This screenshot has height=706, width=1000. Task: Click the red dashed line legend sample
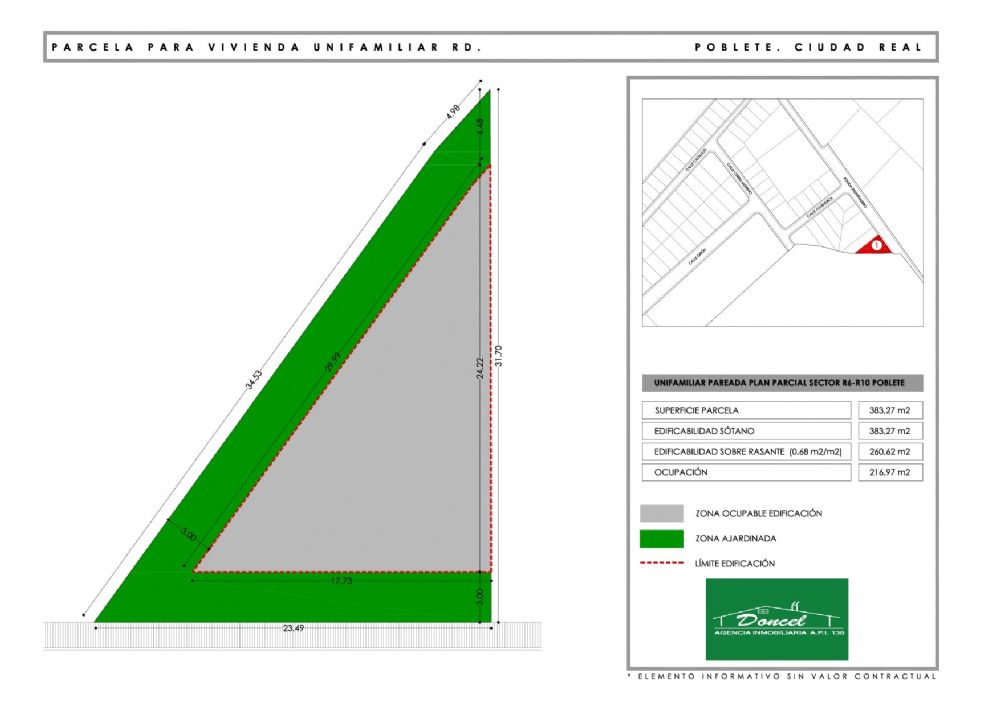click(x=662, y=563)
